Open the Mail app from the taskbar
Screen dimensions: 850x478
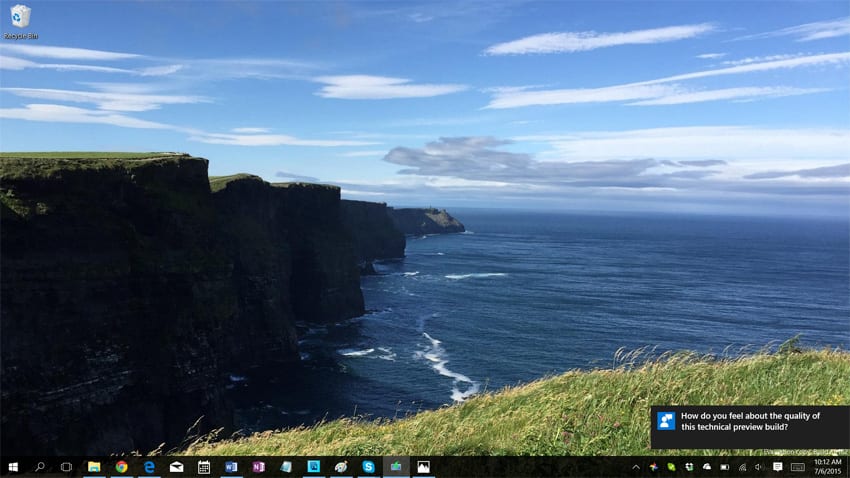pyautogui.click(x=176, y=467)
